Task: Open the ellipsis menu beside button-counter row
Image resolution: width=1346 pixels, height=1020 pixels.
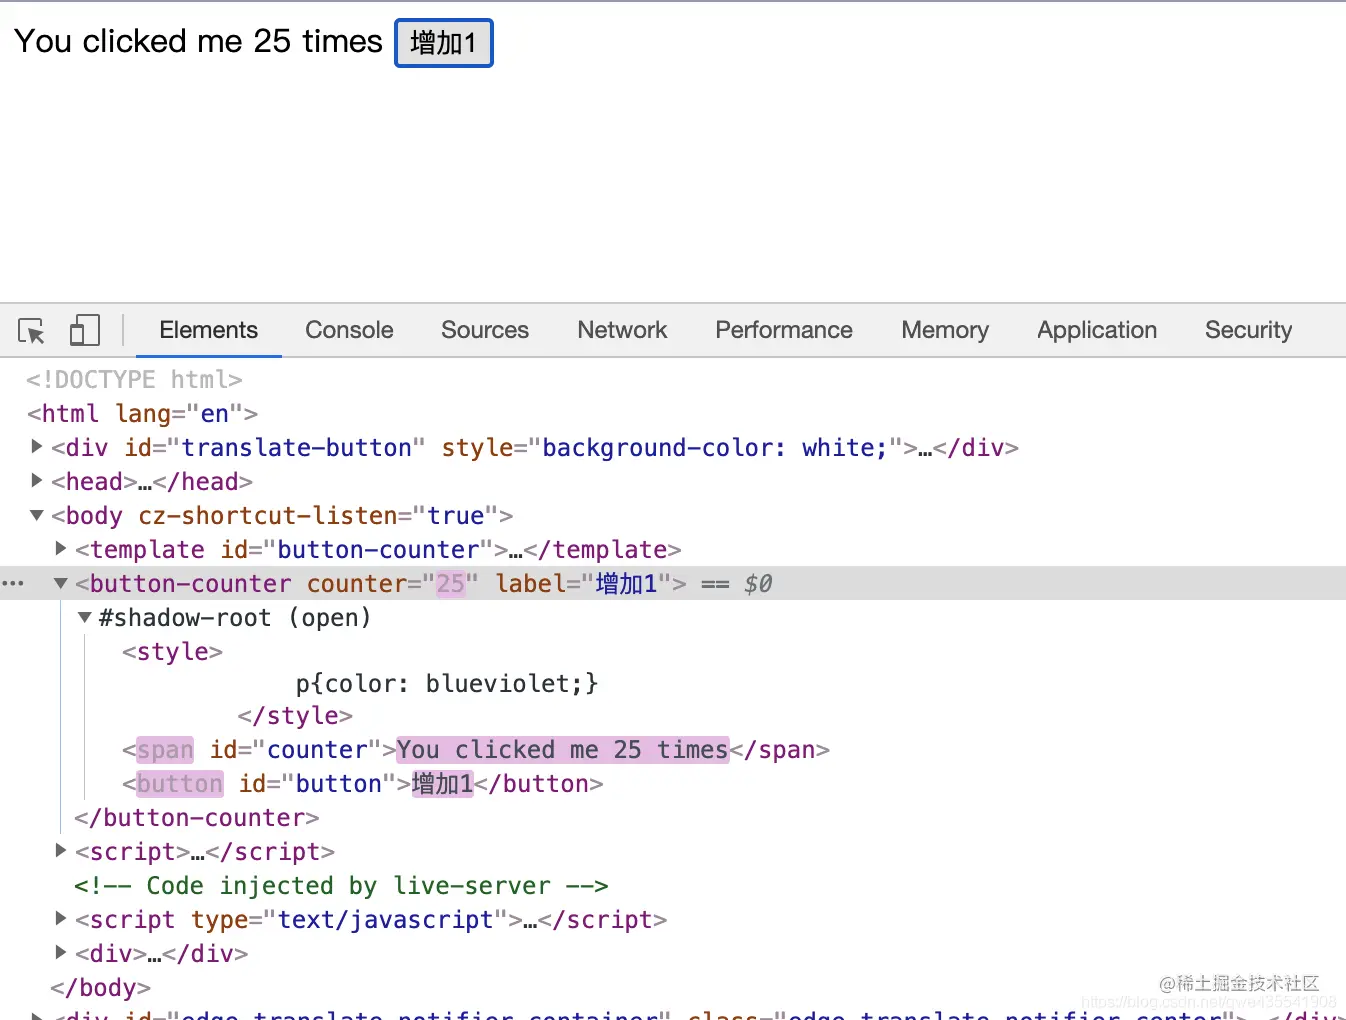Action: pos(13,583)
